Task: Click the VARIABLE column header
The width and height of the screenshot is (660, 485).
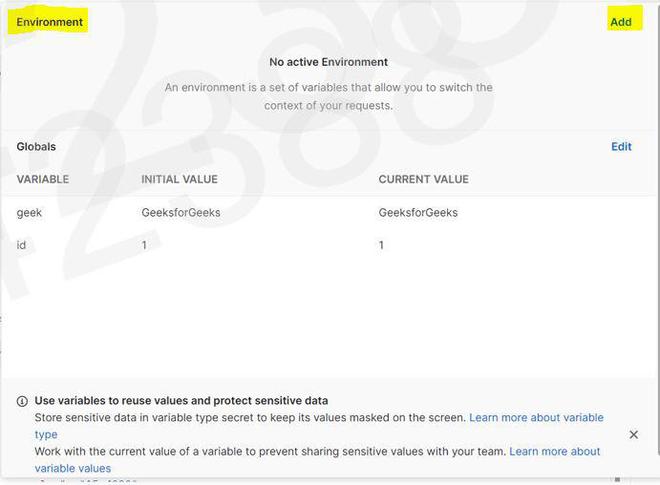Action: (x=43, y=180)
